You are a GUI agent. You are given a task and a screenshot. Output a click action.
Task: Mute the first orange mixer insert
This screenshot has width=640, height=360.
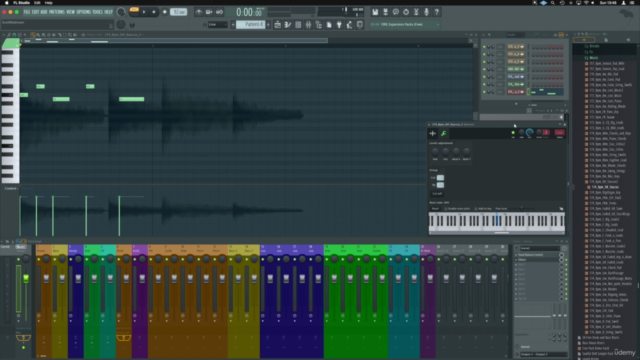(39, 260)
